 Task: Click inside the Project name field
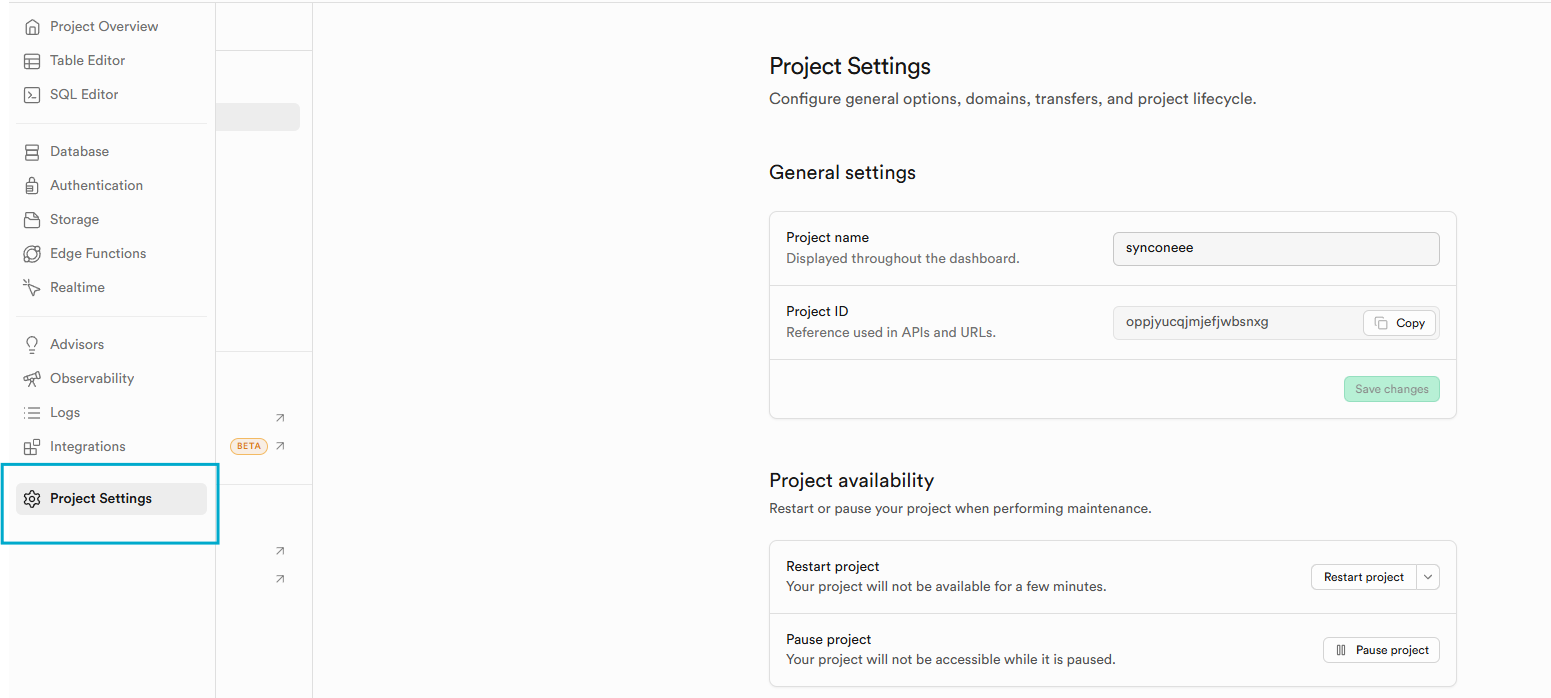coord(1276,248)
